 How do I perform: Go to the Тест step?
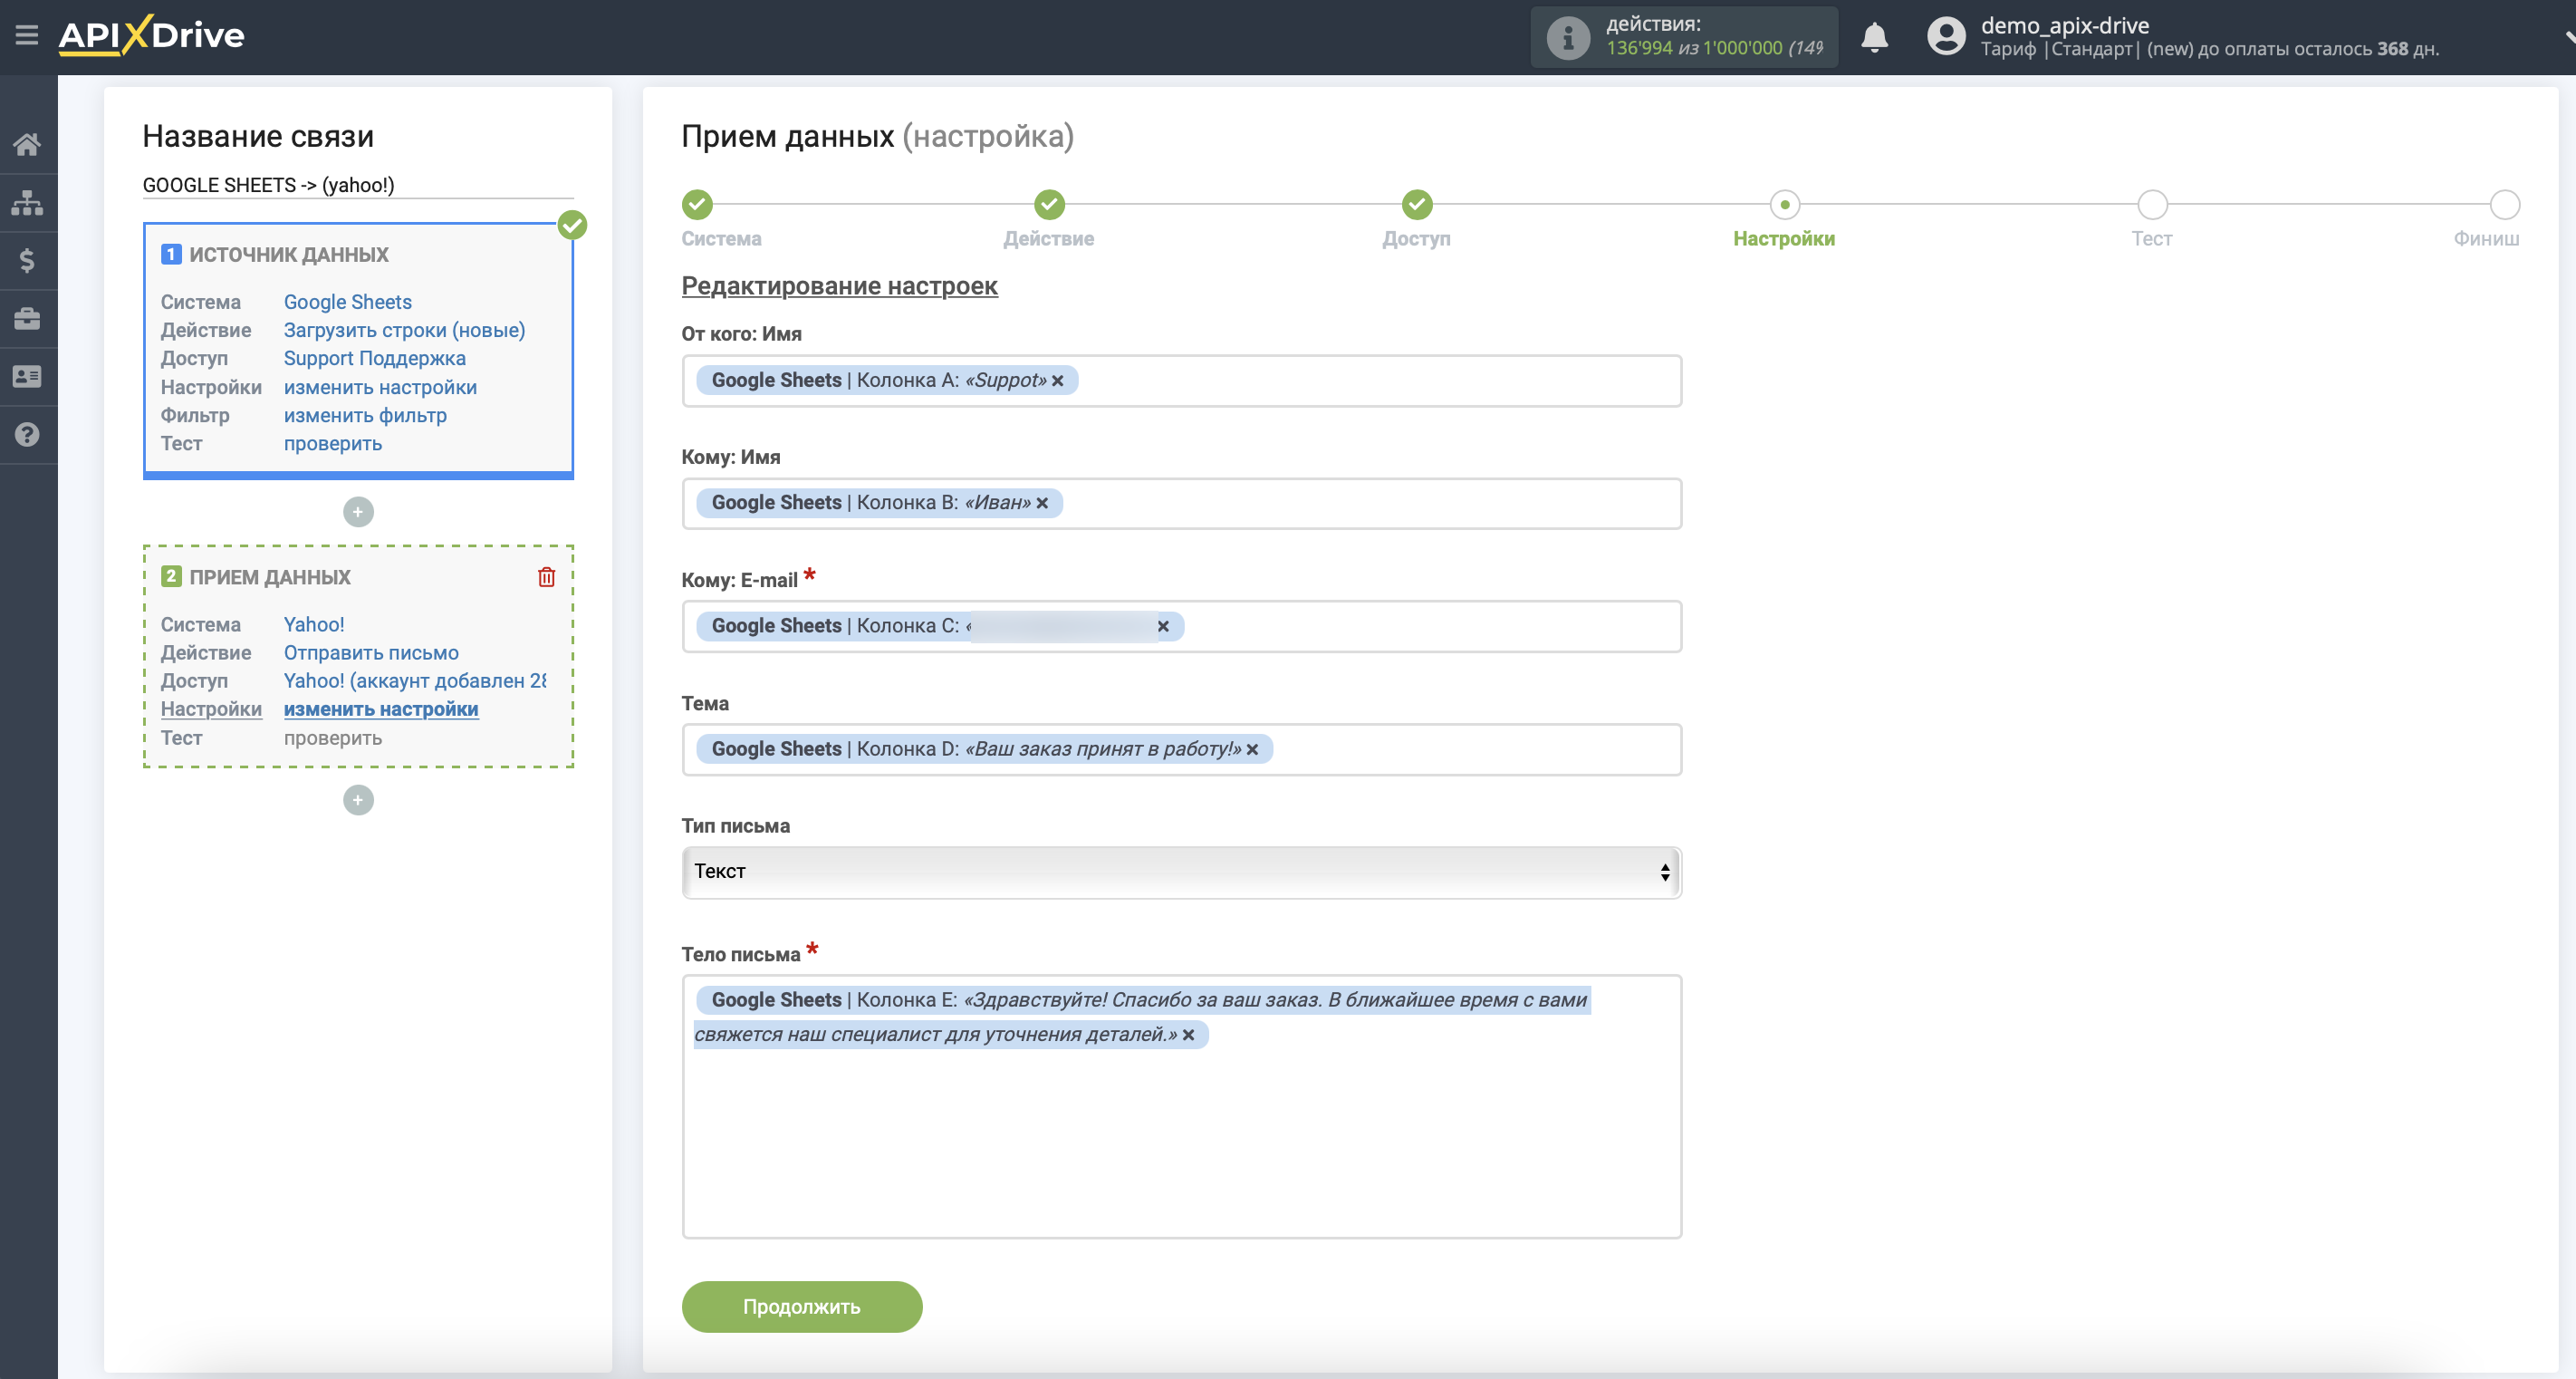[2152, 205]
